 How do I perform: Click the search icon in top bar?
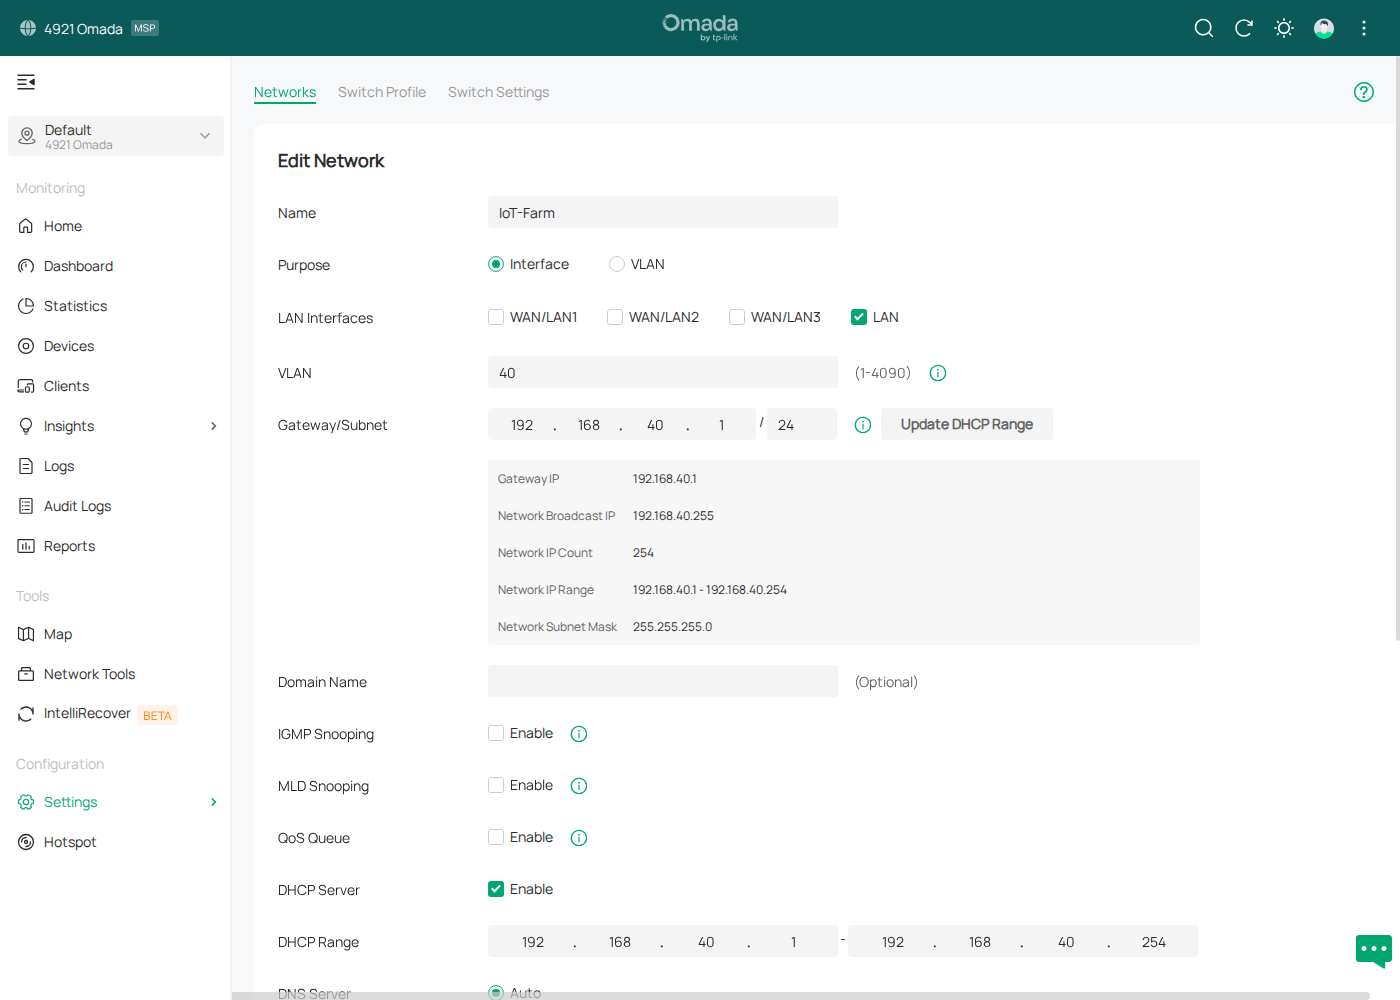point(1204,28)
